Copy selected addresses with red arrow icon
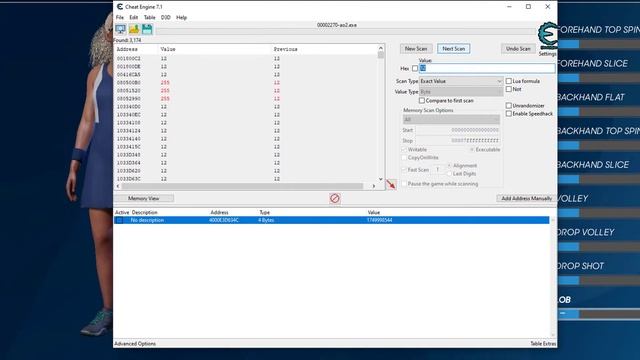The height and width of the screenshot is (360, 640). [391, 184]
